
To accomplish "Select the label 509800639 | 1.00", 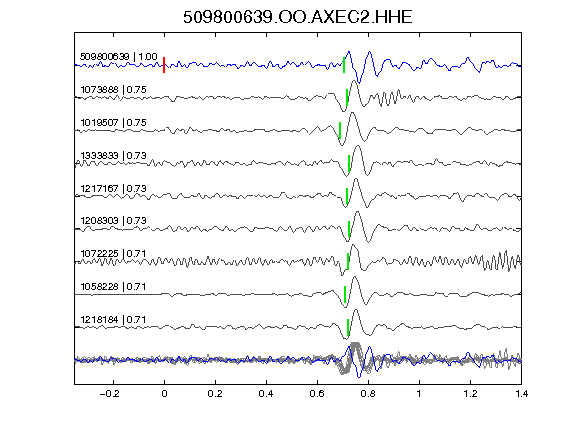I will point(119,57).
